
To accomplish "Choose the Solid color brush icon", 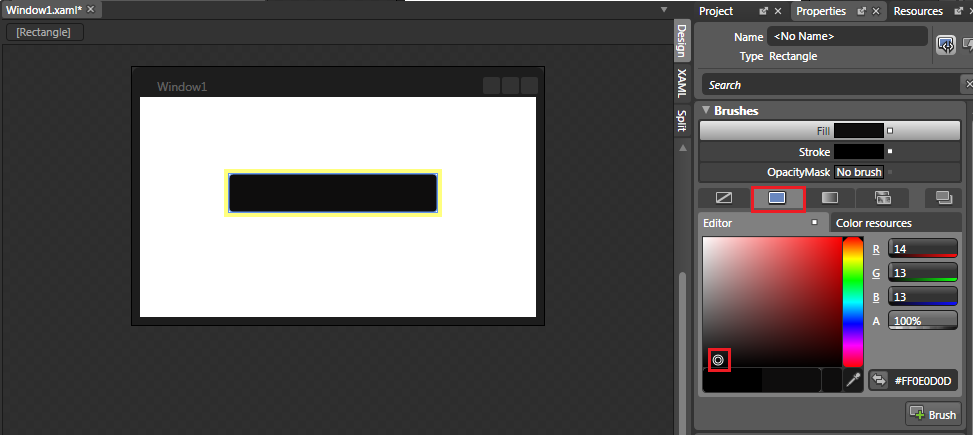I will pos(777,198).
